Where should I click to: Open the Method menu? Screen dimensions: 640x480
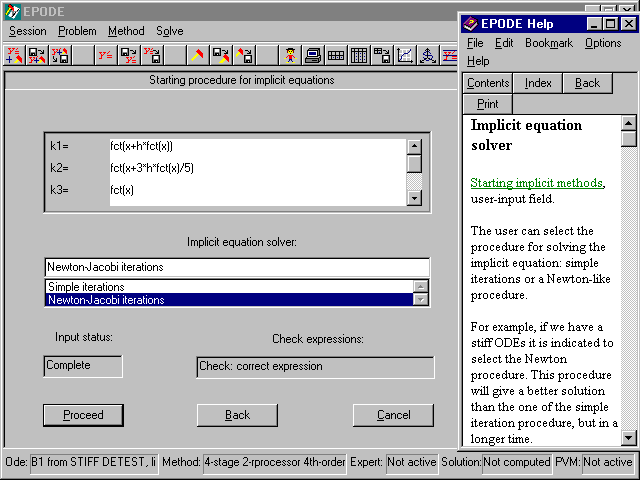[x=126, y=31]
